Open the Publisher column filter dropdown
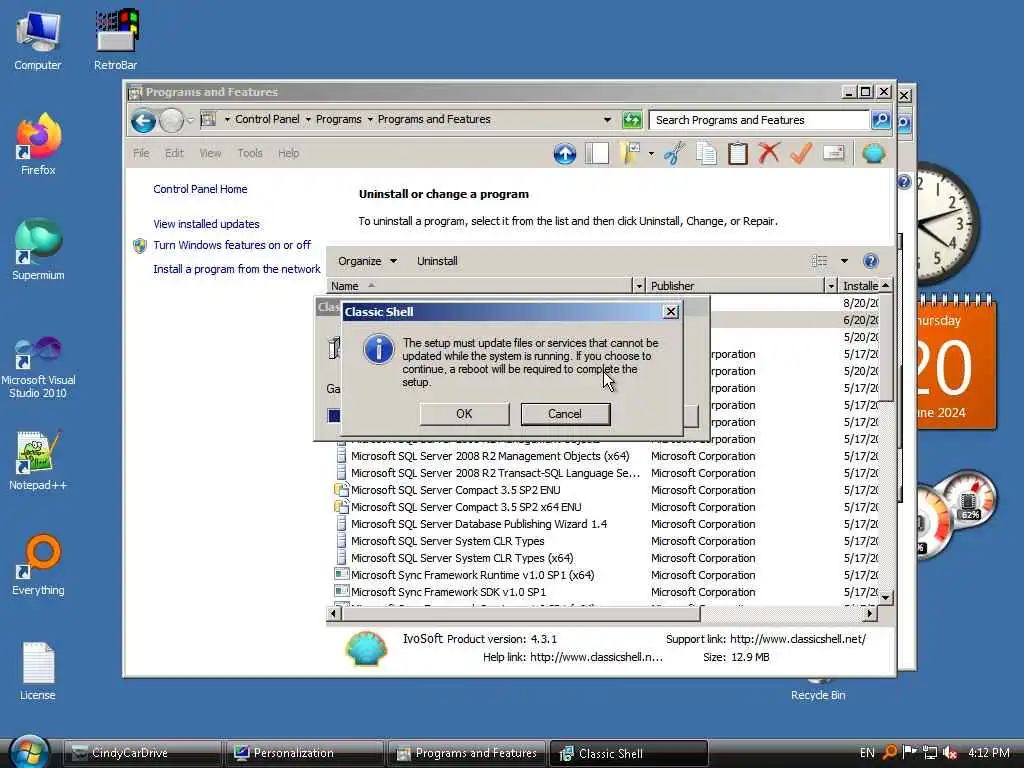Image resolution: width=1024 pixels, height=768 pixels. [x=831, y=286]
